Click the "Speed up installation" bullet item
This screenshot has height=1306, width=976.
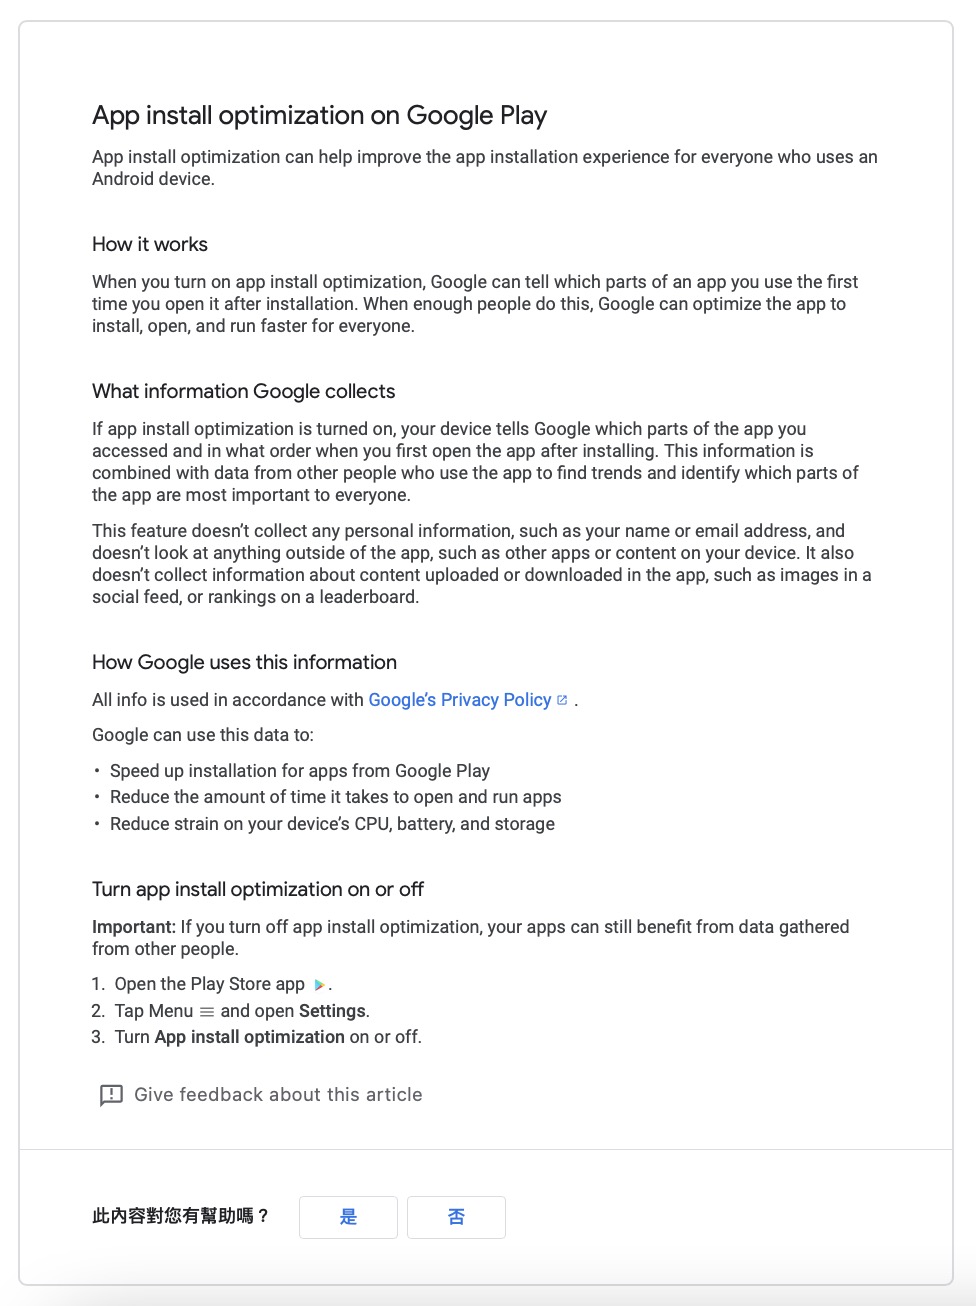(x=300, y=771)
